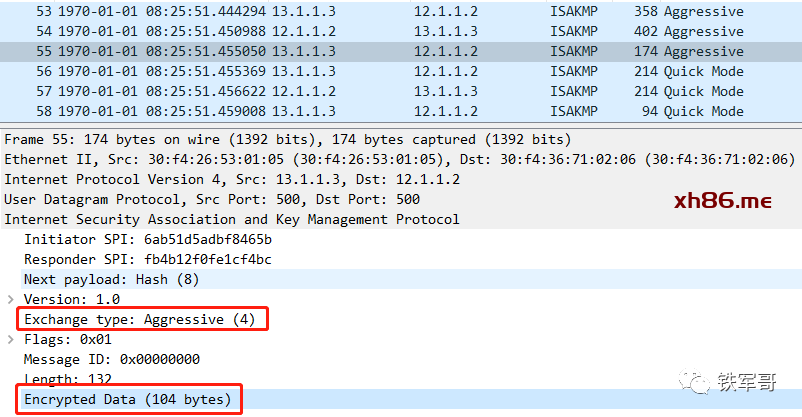Click the Next payload: Hash (8) field
Screen dimensions: 802x417
tap(111, 279)
